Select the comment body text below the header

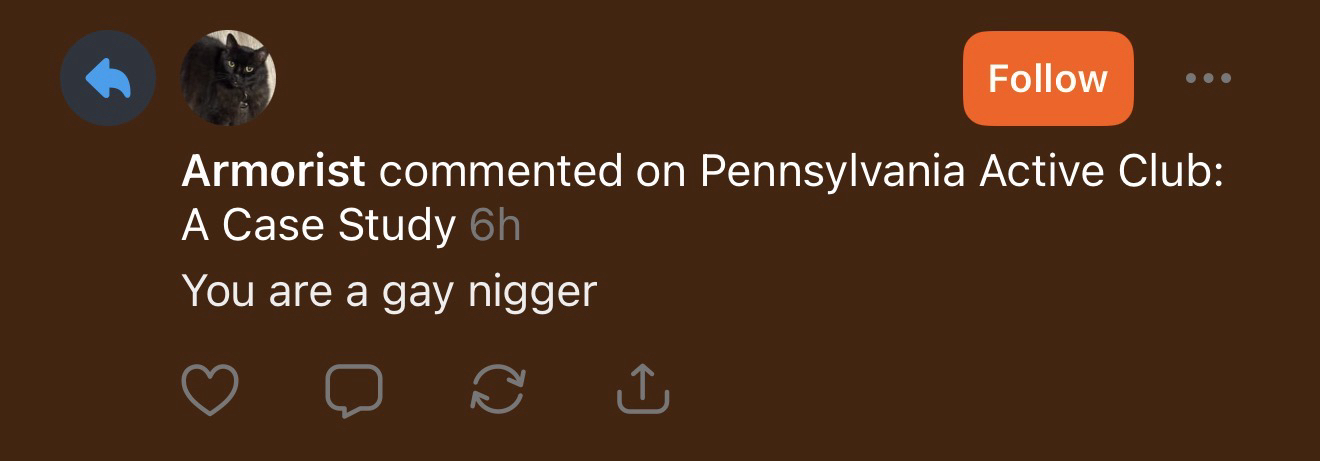389,291
